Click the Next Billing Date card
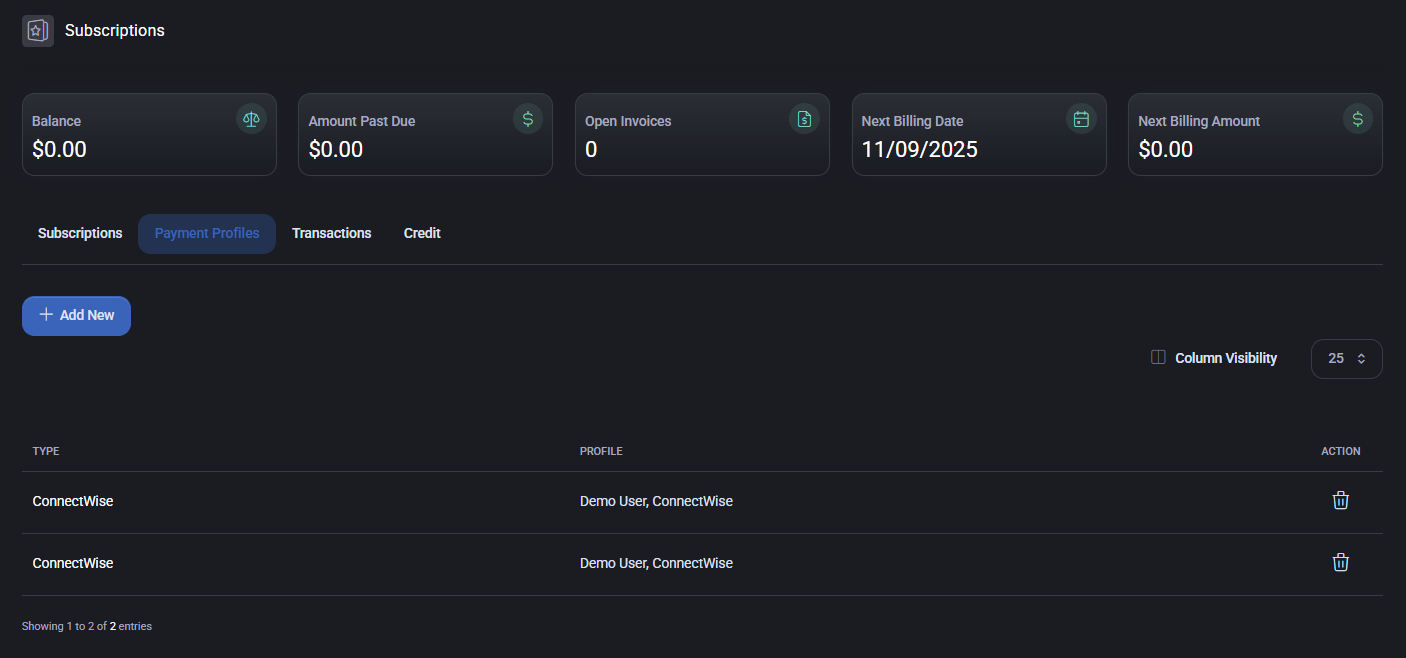This screenshot has width=1406, height=658. (978, 135)
